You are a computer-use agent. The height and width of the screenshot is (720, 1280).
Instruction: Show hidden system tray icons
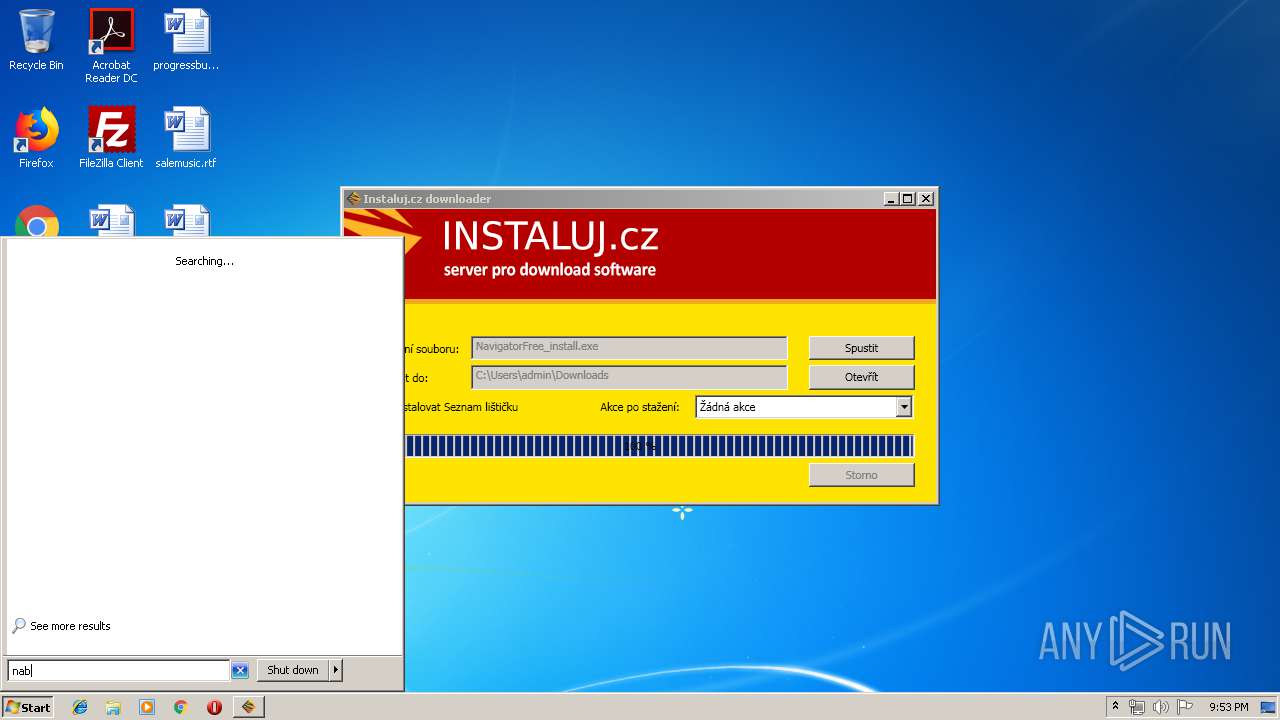1115,707
